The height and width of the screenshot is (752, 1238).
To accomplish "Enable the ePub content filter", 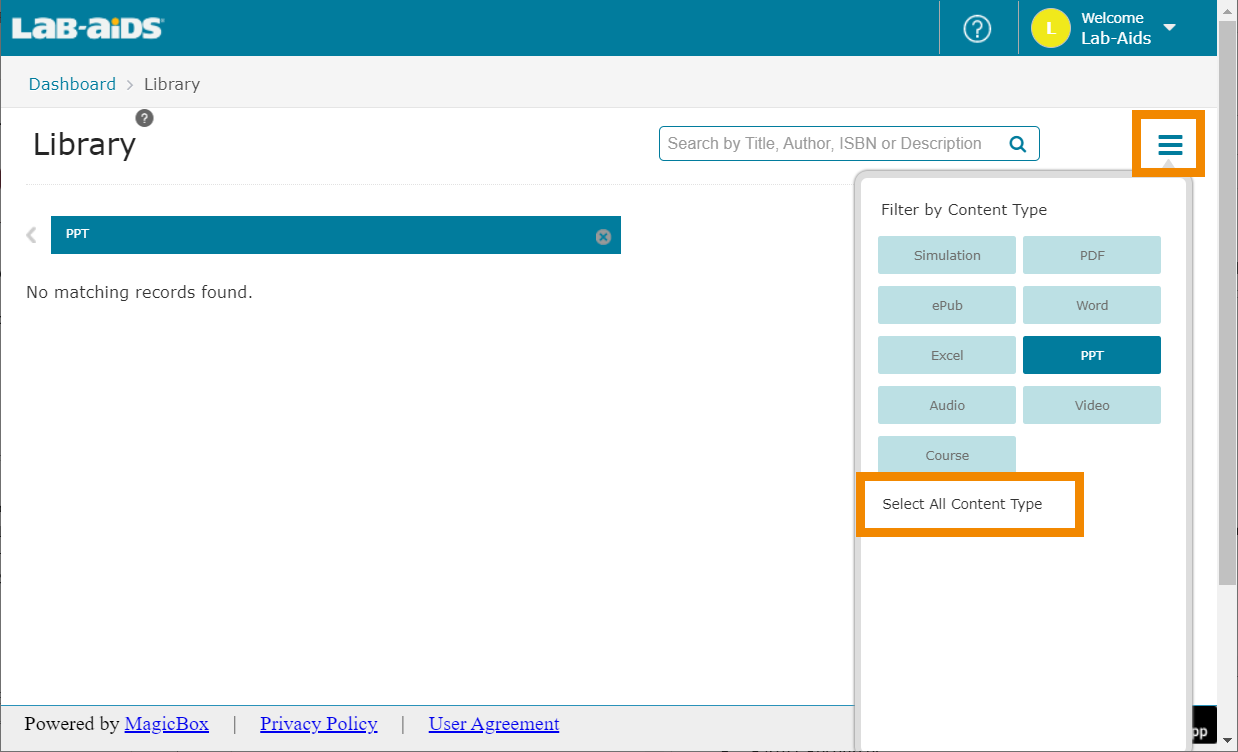I will coord(946,305).
